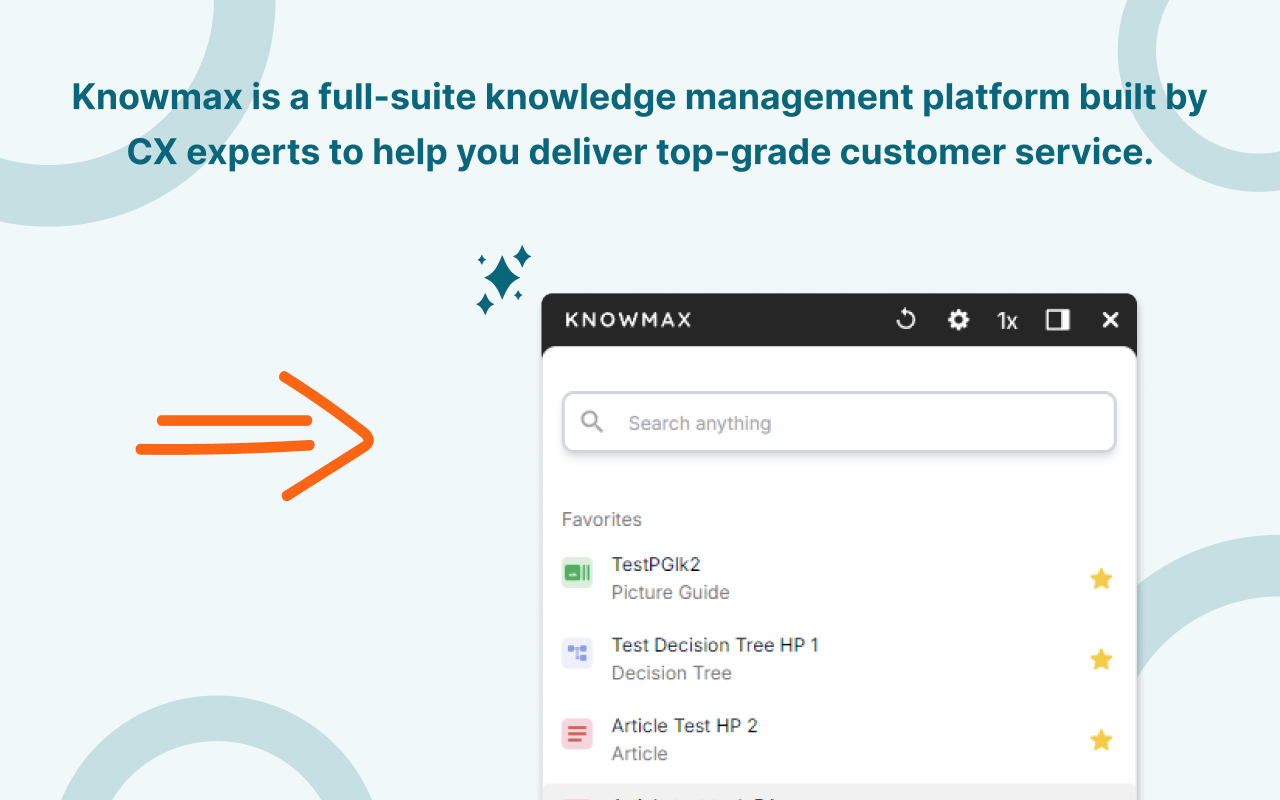This screenshot has width=1280, height=800.
Task: Open the TestPGlk2 picture guide
Action: (x=656, y=564)
